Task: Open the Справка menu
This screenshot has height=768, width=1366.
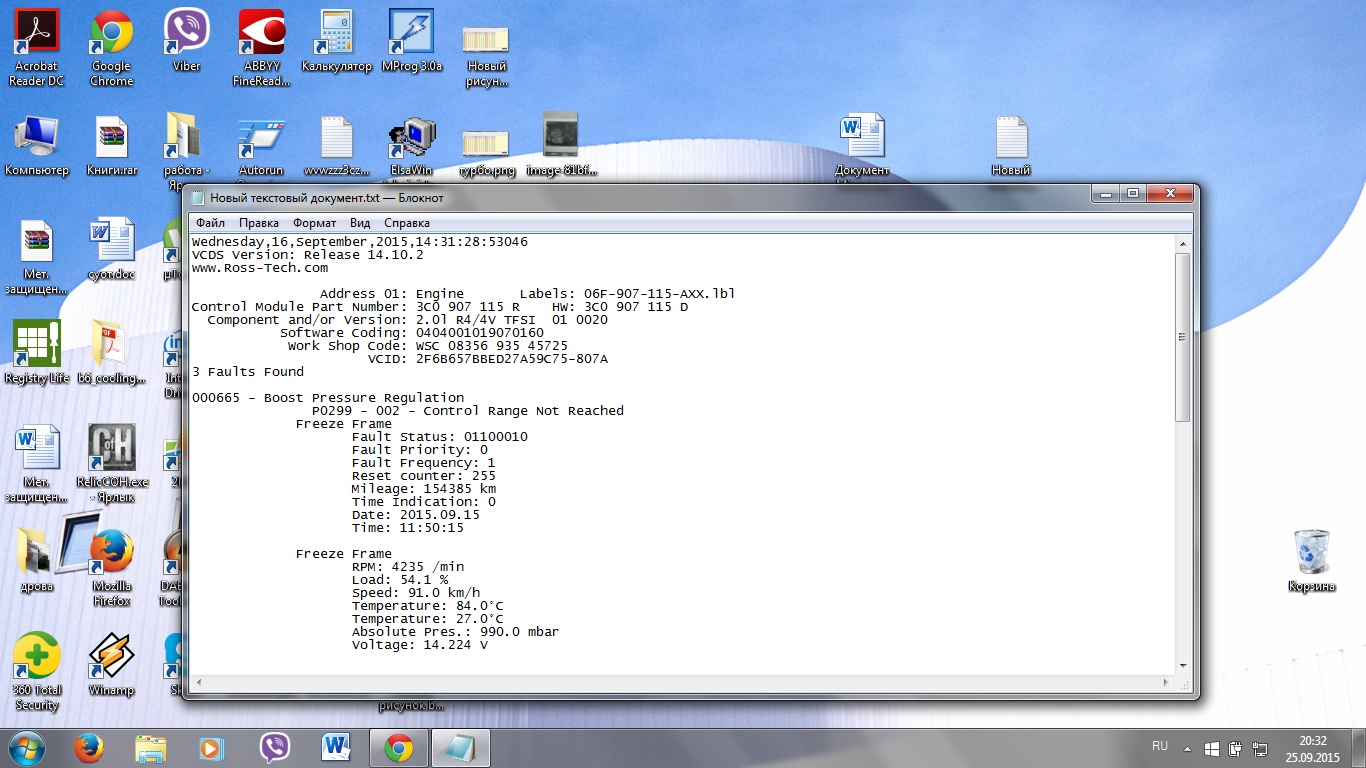Action: 406,223
